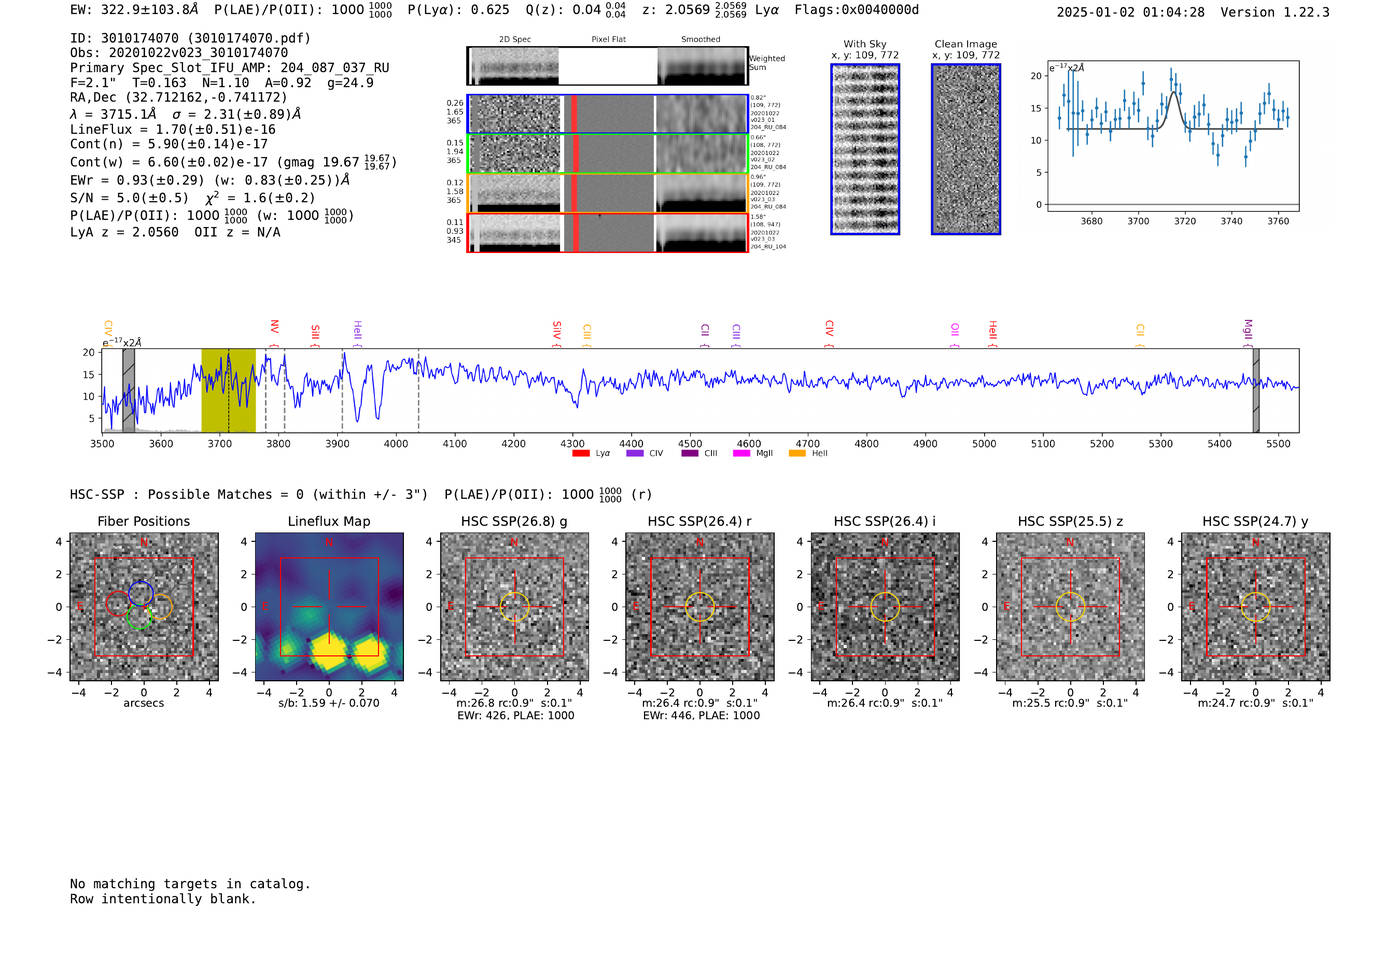Click the magenta 'OII' line label above the spectrum
1400x953 pixels.
pos(955,330)
